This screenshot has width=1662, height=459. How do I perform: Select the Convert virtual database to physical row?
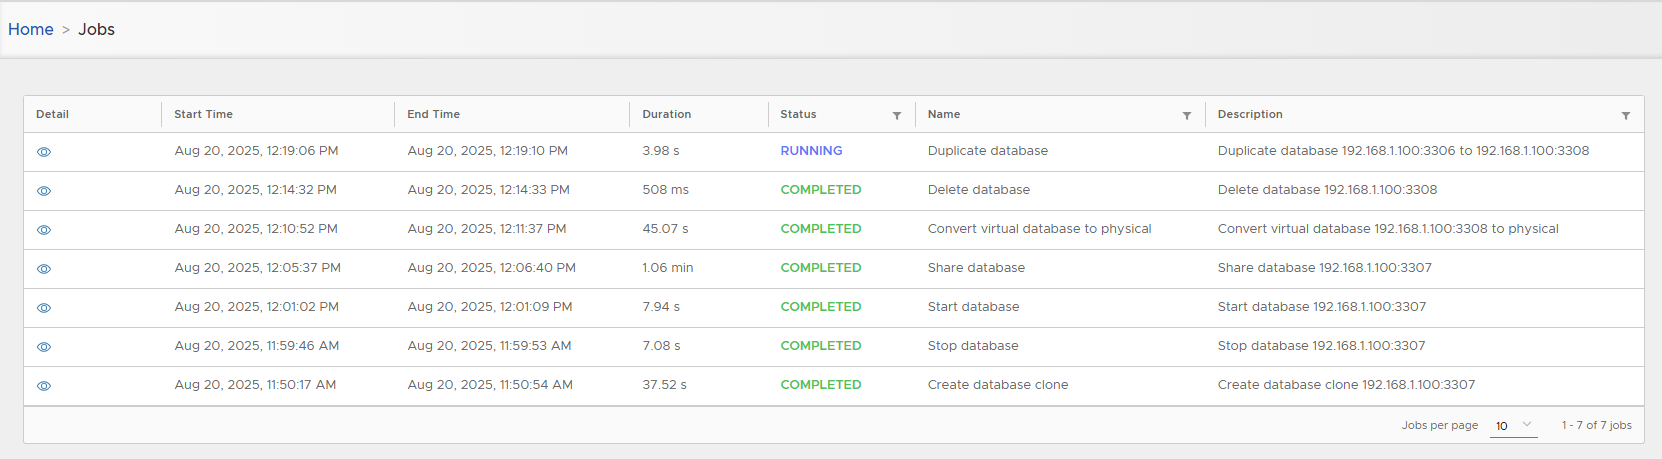[1039, 229]
